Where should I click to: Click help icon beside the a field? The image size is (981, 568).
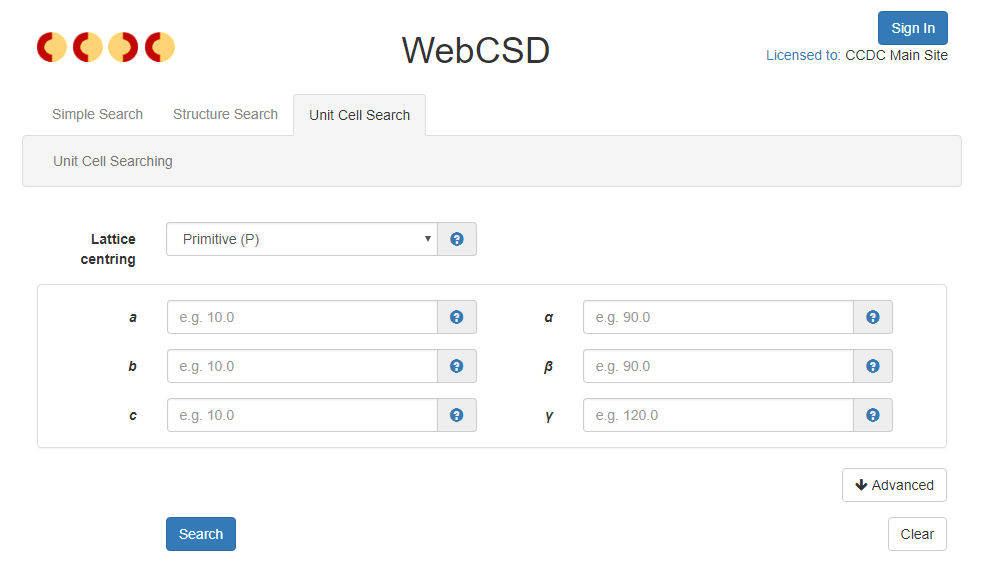(x=457, y=317)
